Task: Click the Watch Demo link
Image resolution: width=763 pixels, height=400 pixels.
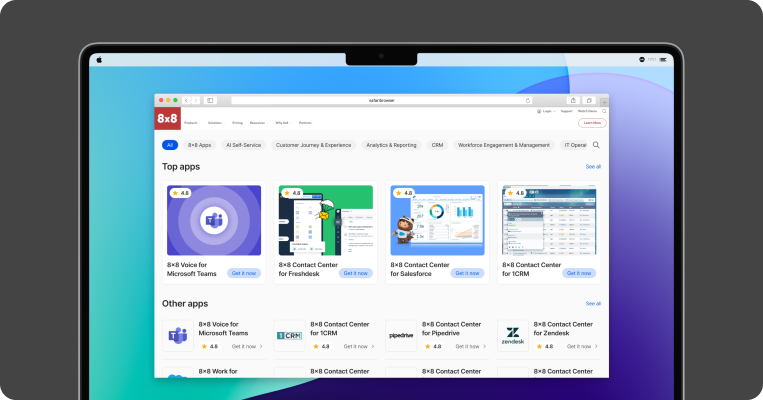Action: 587,111
